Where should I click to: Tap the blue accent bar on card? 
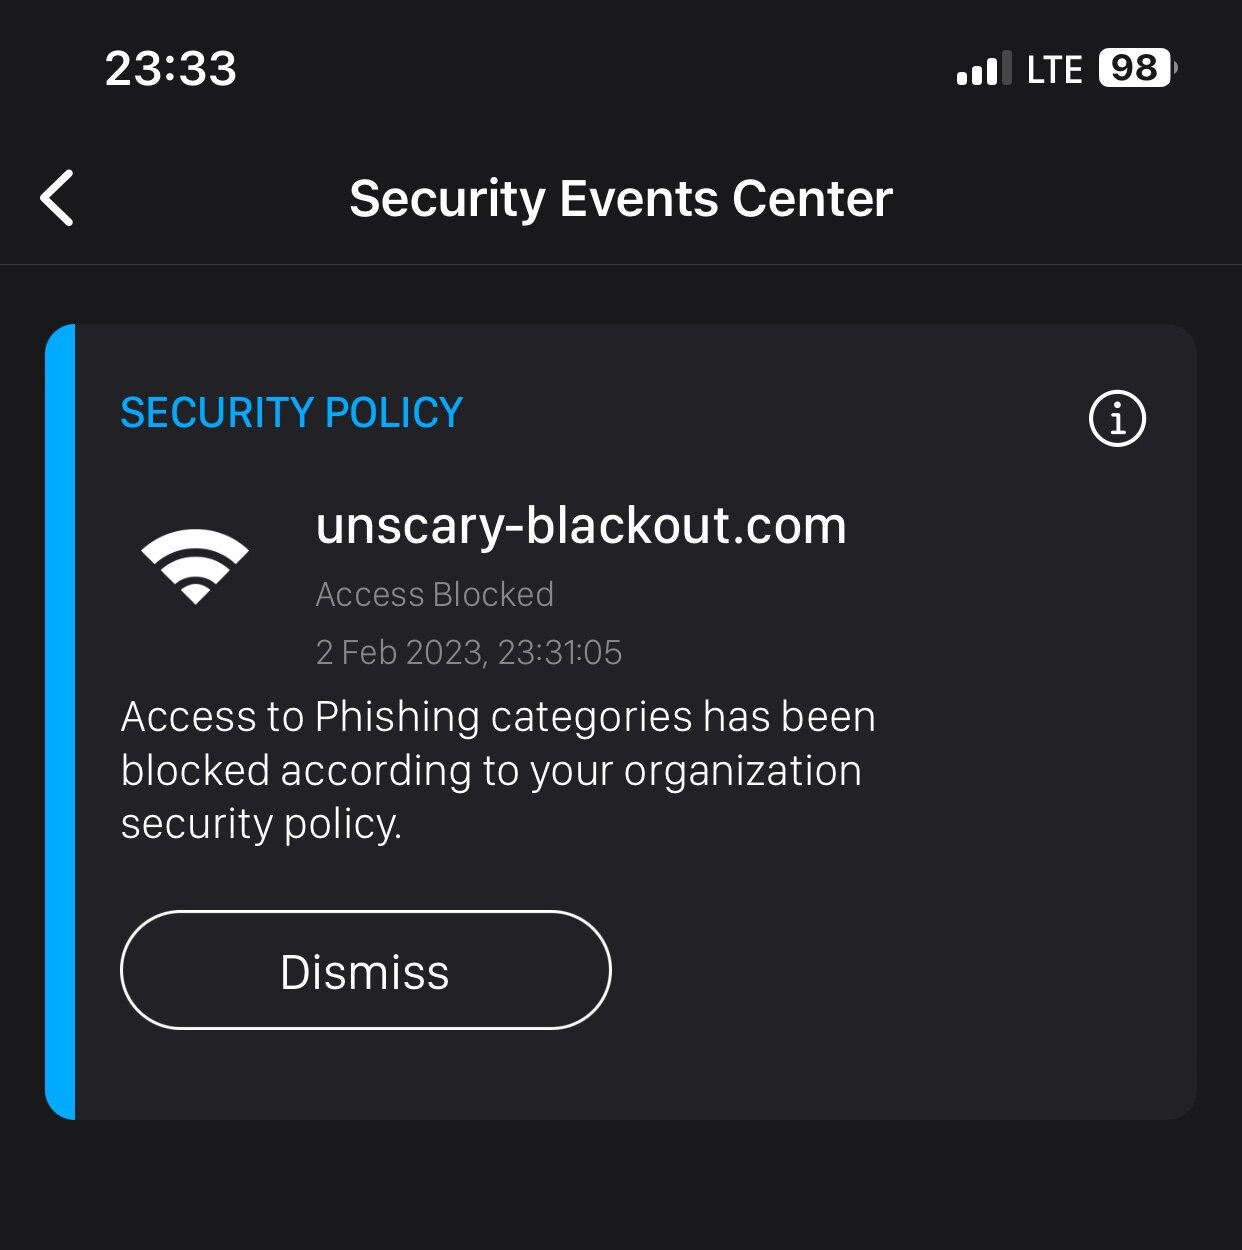pyautogui.click(x=60, y=720)
